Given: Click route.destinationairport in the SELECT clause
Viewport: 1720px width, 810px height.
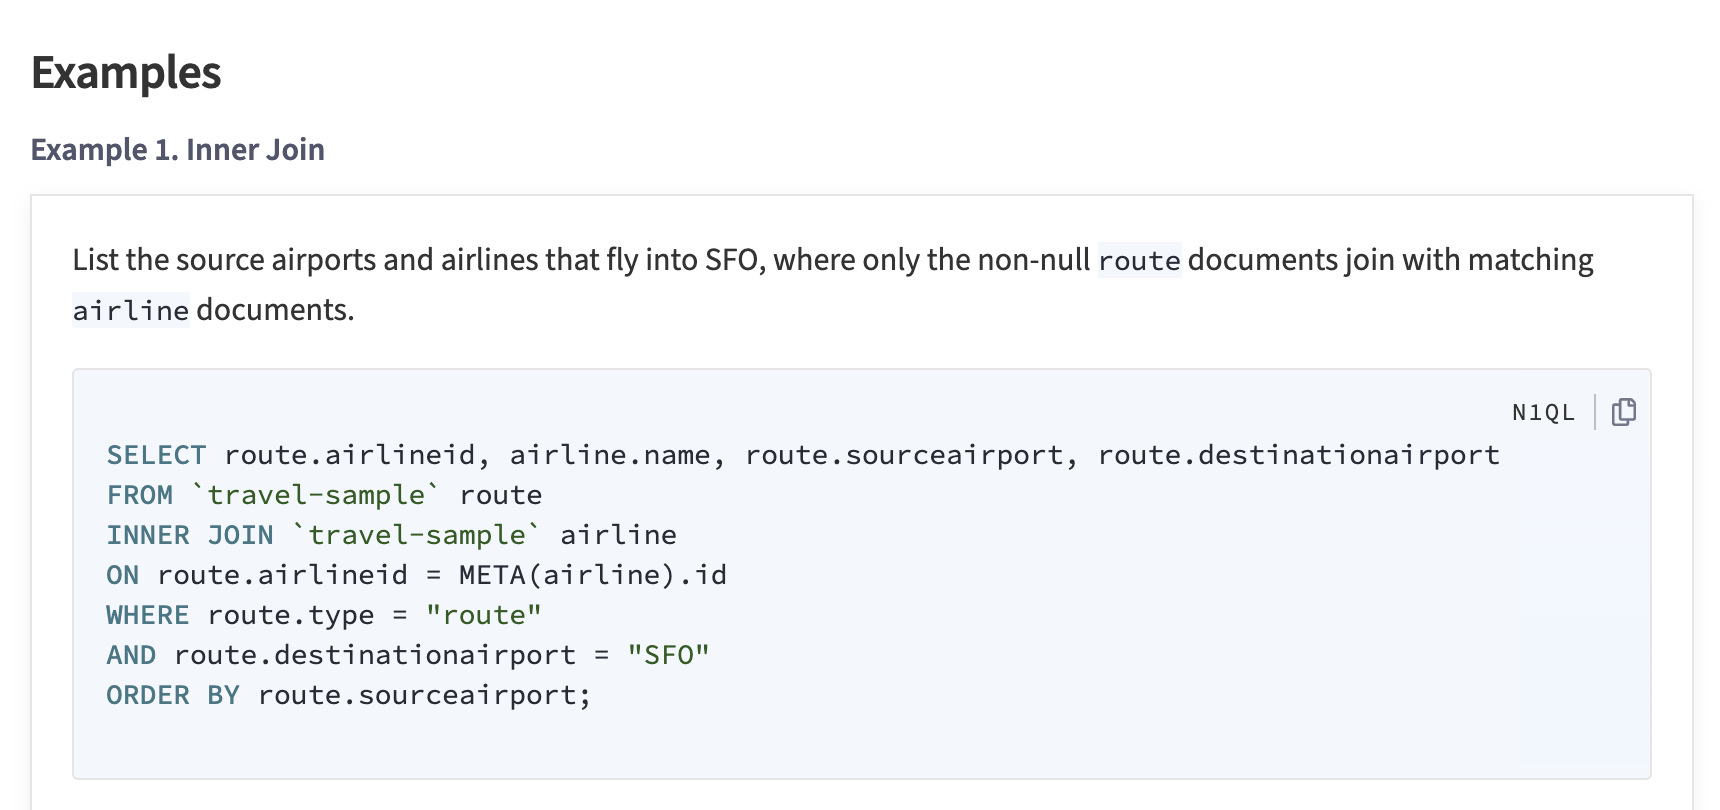Looking at the screenshot, I should coord(1297,454).
